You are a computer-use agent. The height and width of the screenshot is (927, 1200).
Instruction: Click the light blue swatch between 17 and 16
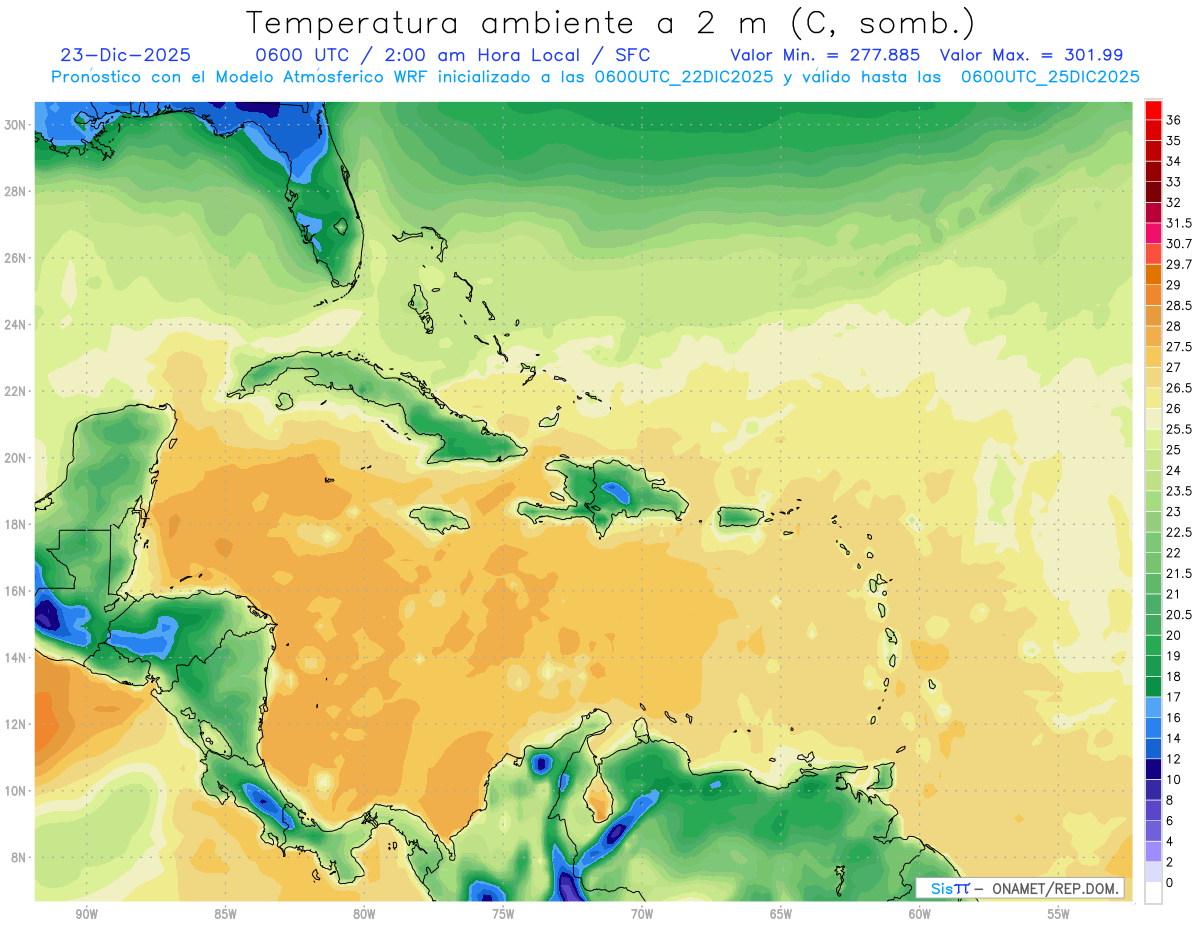point(1153,707)
